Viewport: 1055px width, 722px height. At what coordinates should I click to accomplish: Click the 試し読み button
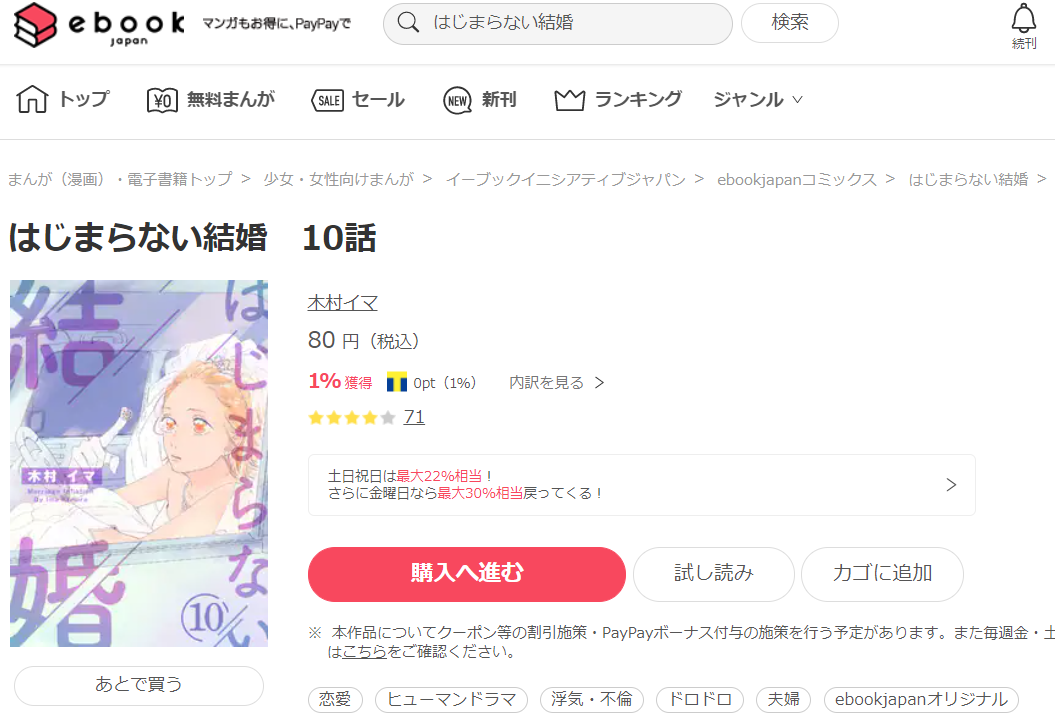click(x=714, y=574)
